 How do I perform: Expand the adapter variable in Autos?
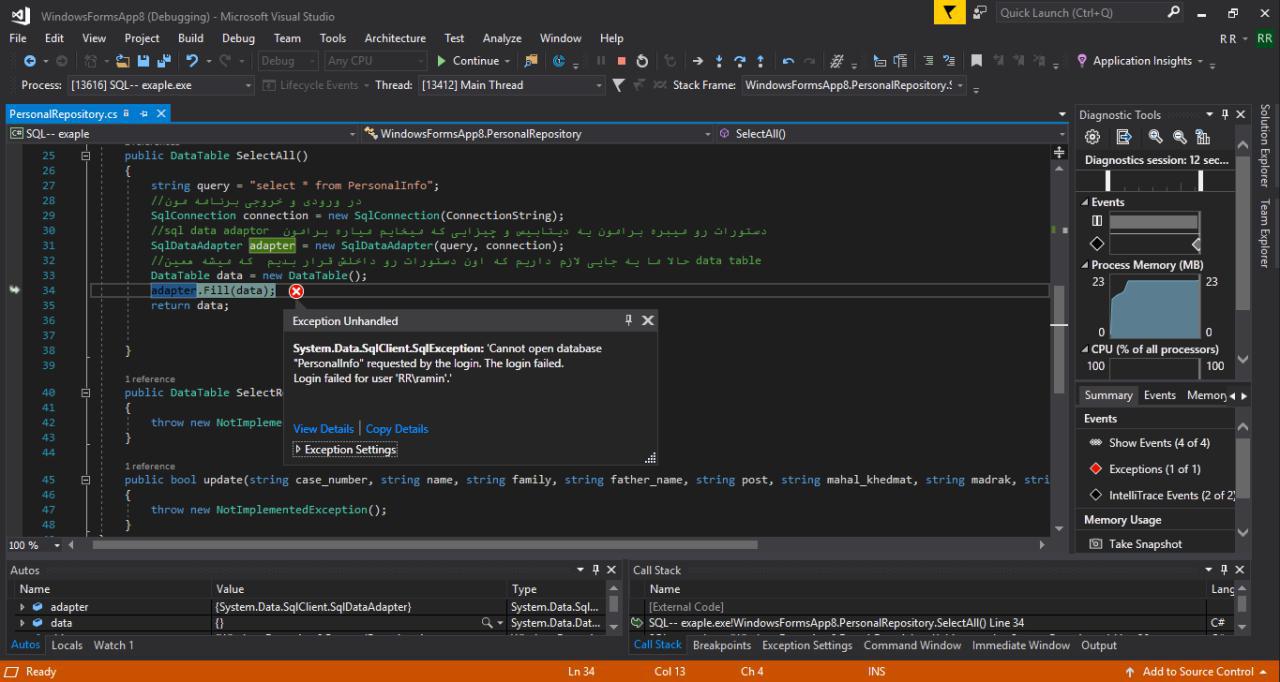click(x=23, y=607)
